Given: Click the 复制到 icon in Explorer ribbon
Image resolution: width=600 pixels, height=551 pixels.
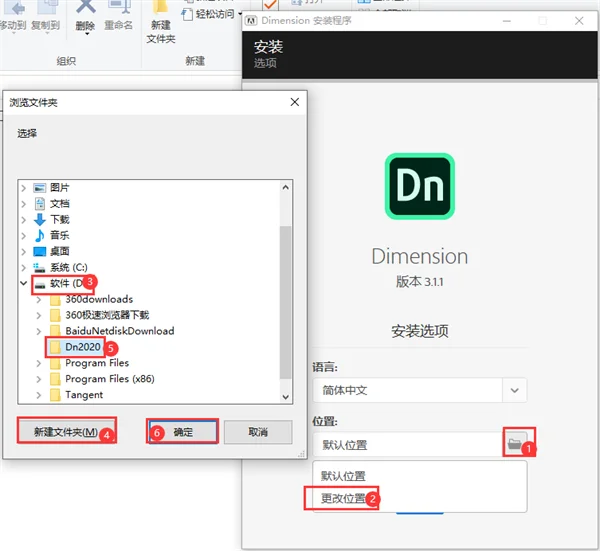Looking at the screenshot, I should click(47, 7).
